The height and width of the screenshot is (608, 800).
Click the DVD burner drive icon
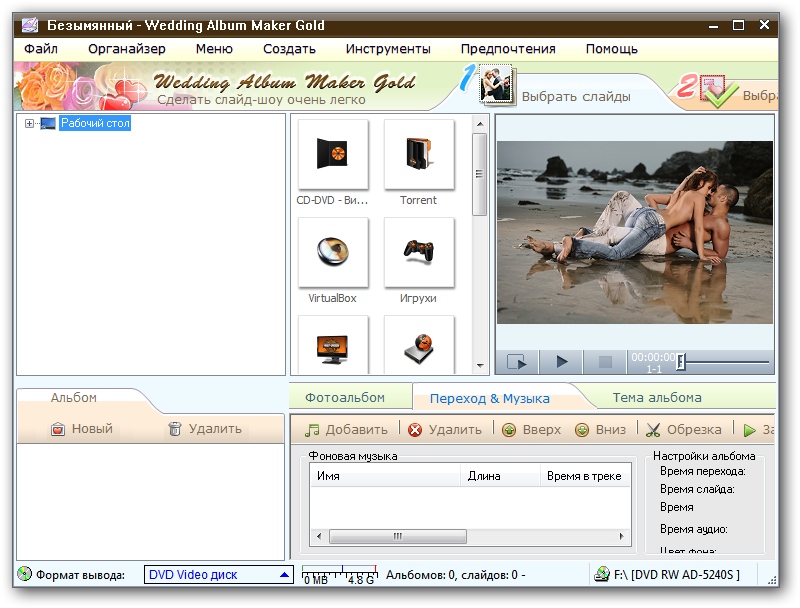603,574
